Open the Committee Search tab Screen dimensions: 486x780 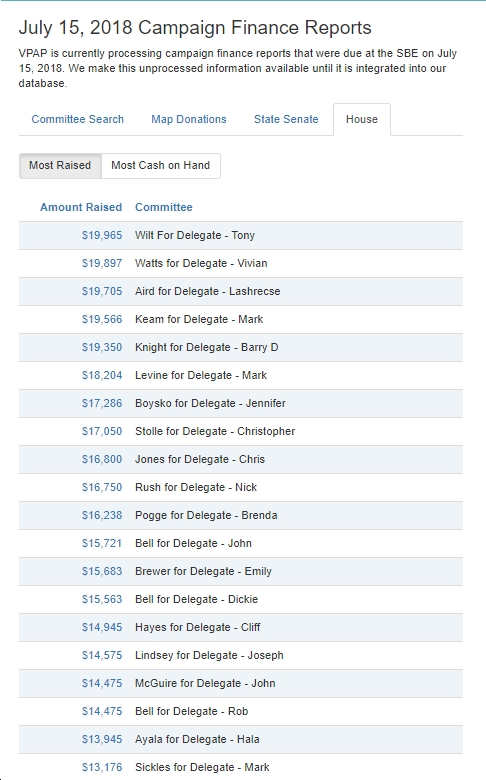(77, 119)
